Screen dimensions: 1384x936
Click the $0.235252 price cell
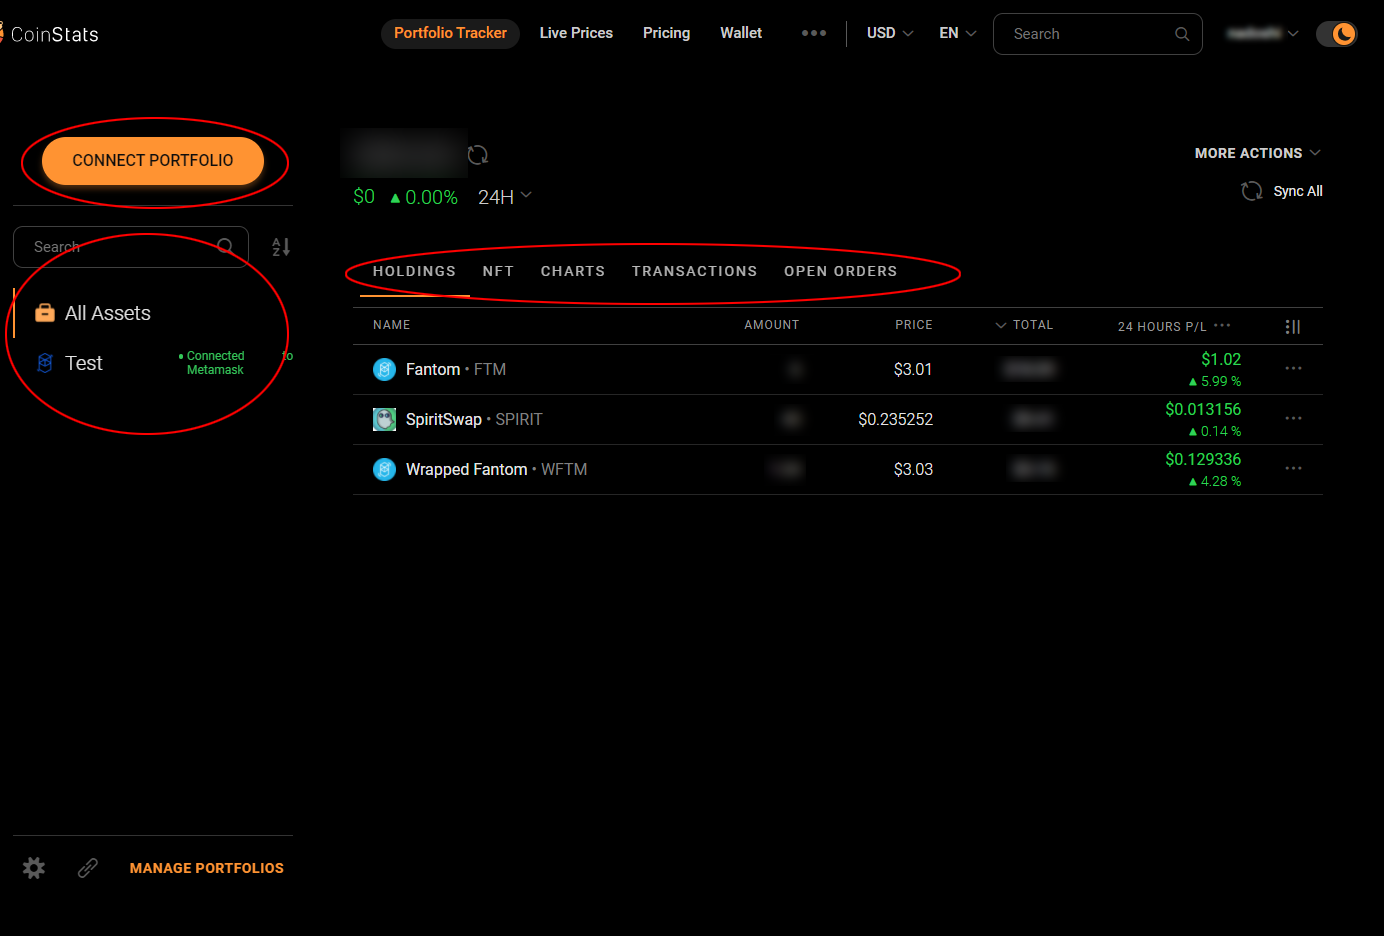coord(896,419)
